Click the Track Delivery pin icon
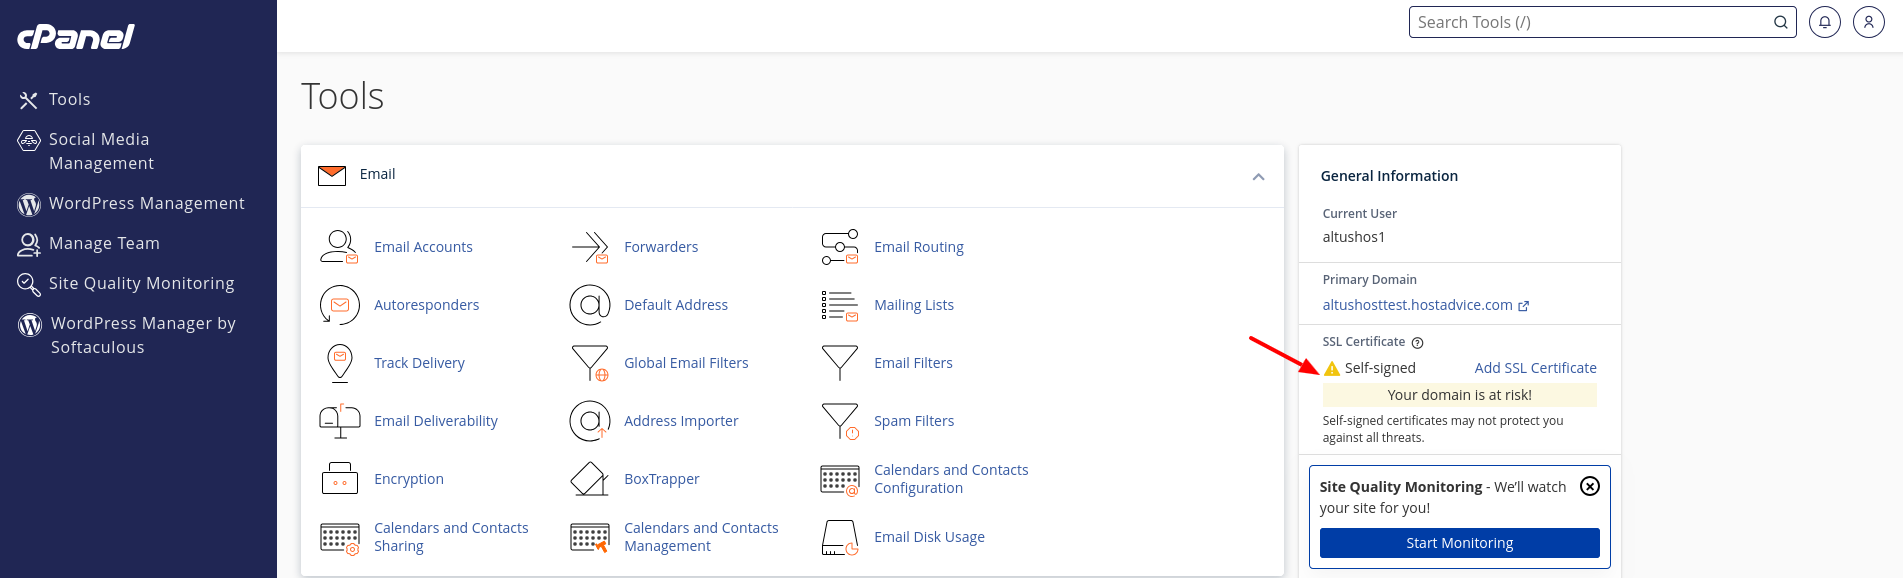Image resolution: width=1903 pixels, height=578 pixels. pyautogui.click(x=340, y=363)
